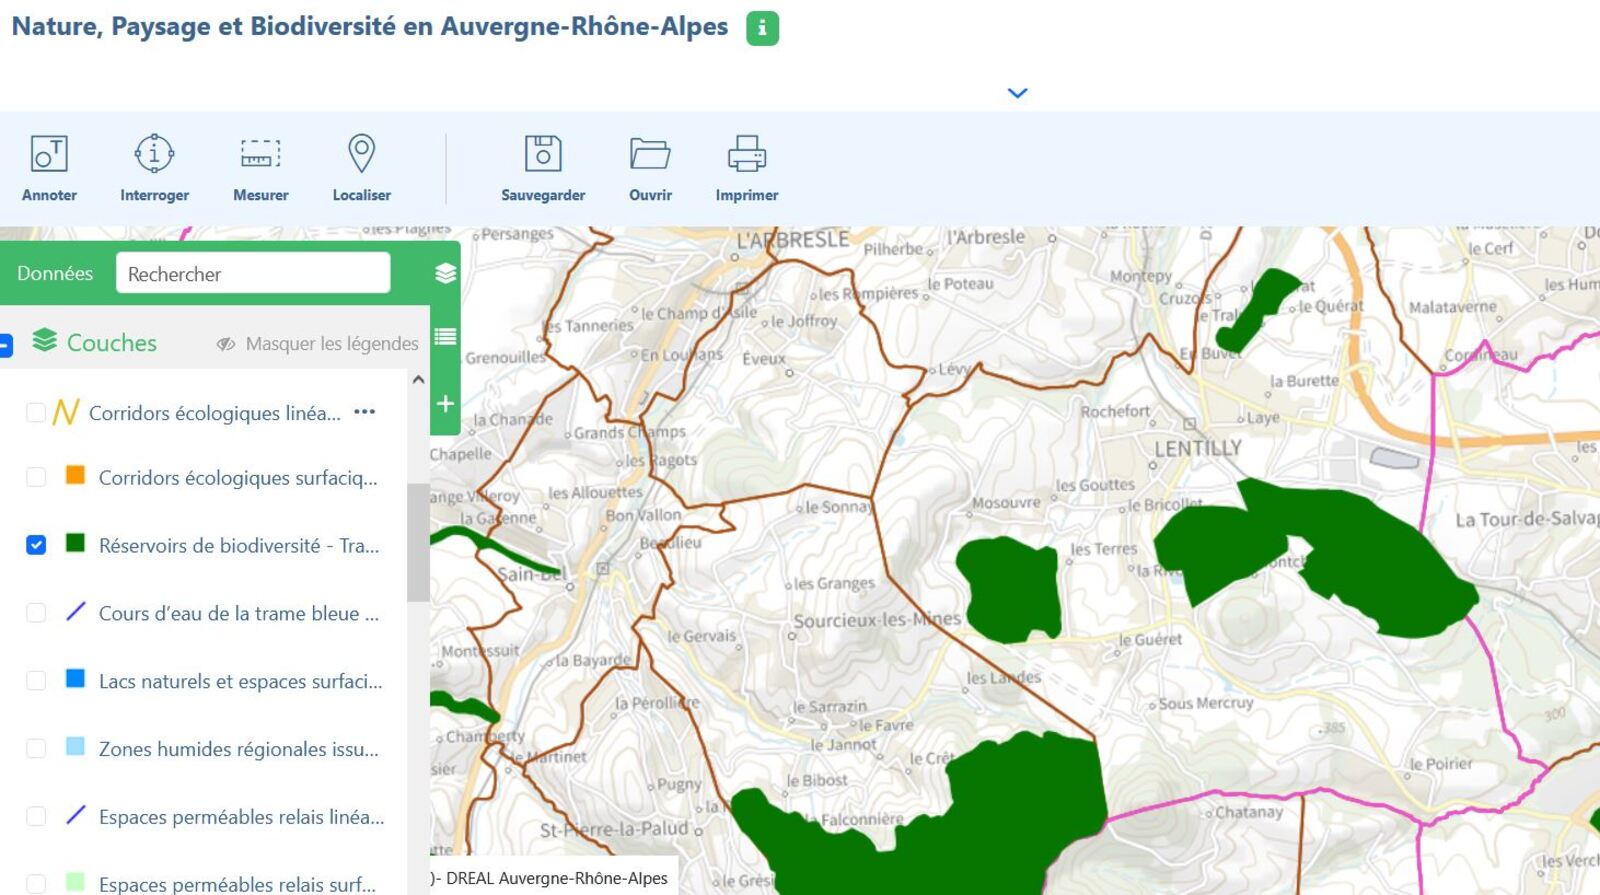
Task: Click the green info icon beside title
Action: 762,28
